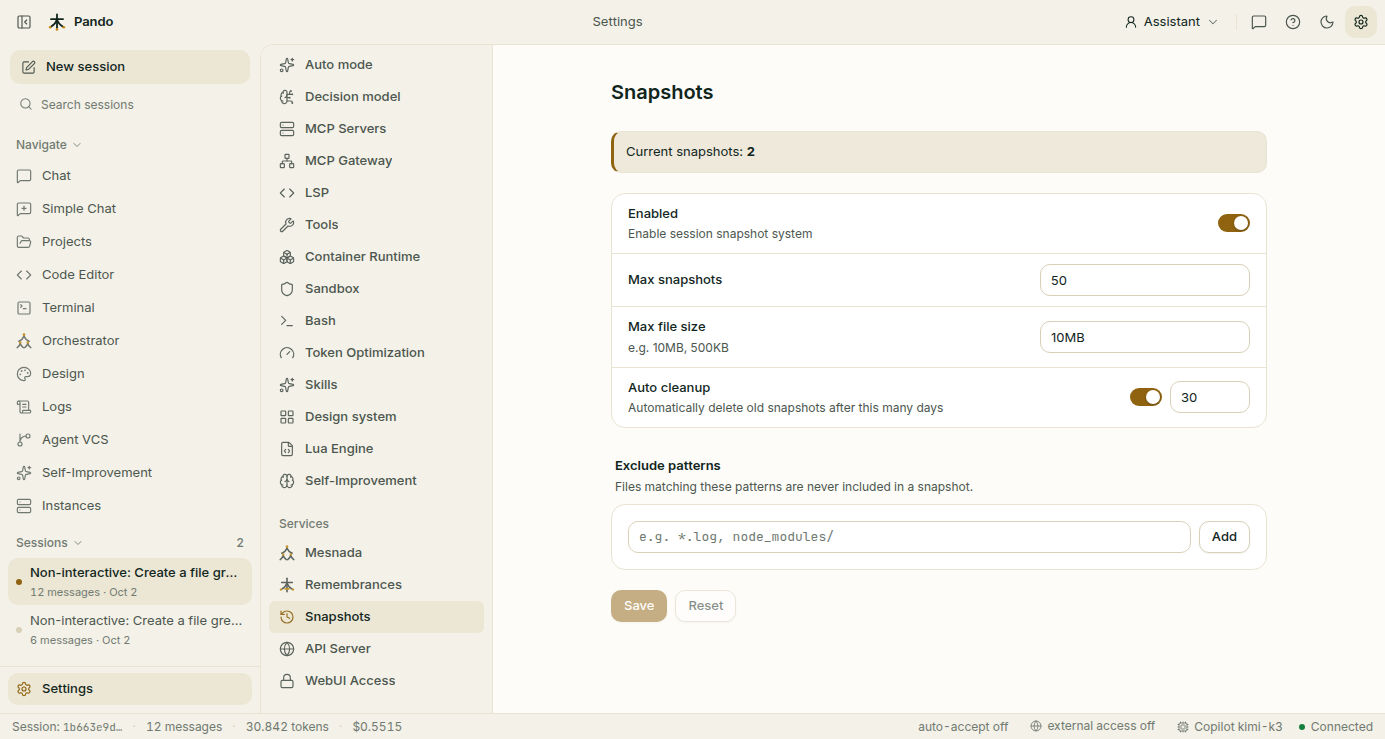1385x739 pixels.
Task: Collapse the Sessions section
Action: click(49, 543)
